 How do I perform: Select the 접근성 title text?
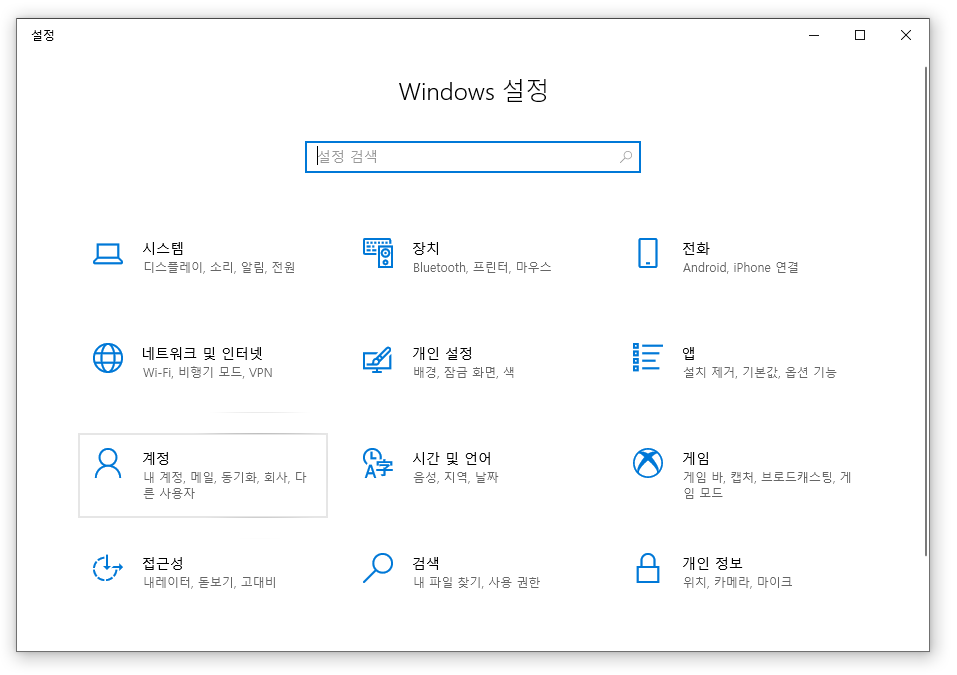(163, 563)
